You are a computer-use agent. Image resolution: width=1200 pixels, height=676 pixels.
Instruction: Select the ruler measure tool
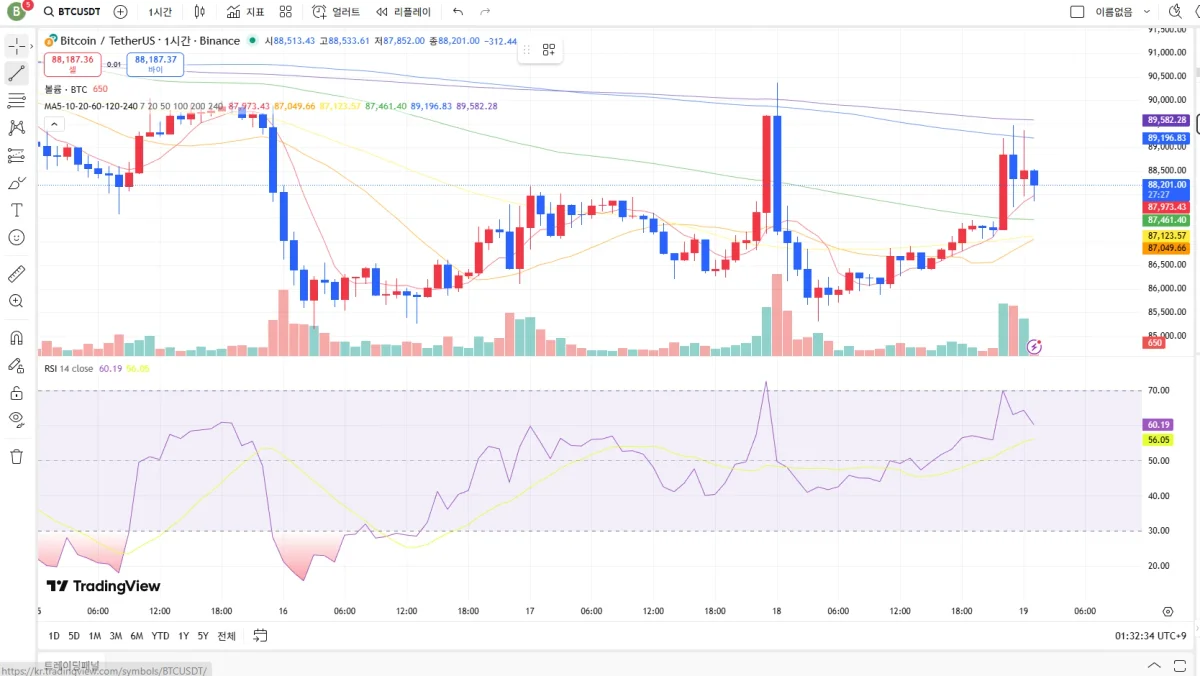(16, 273)
